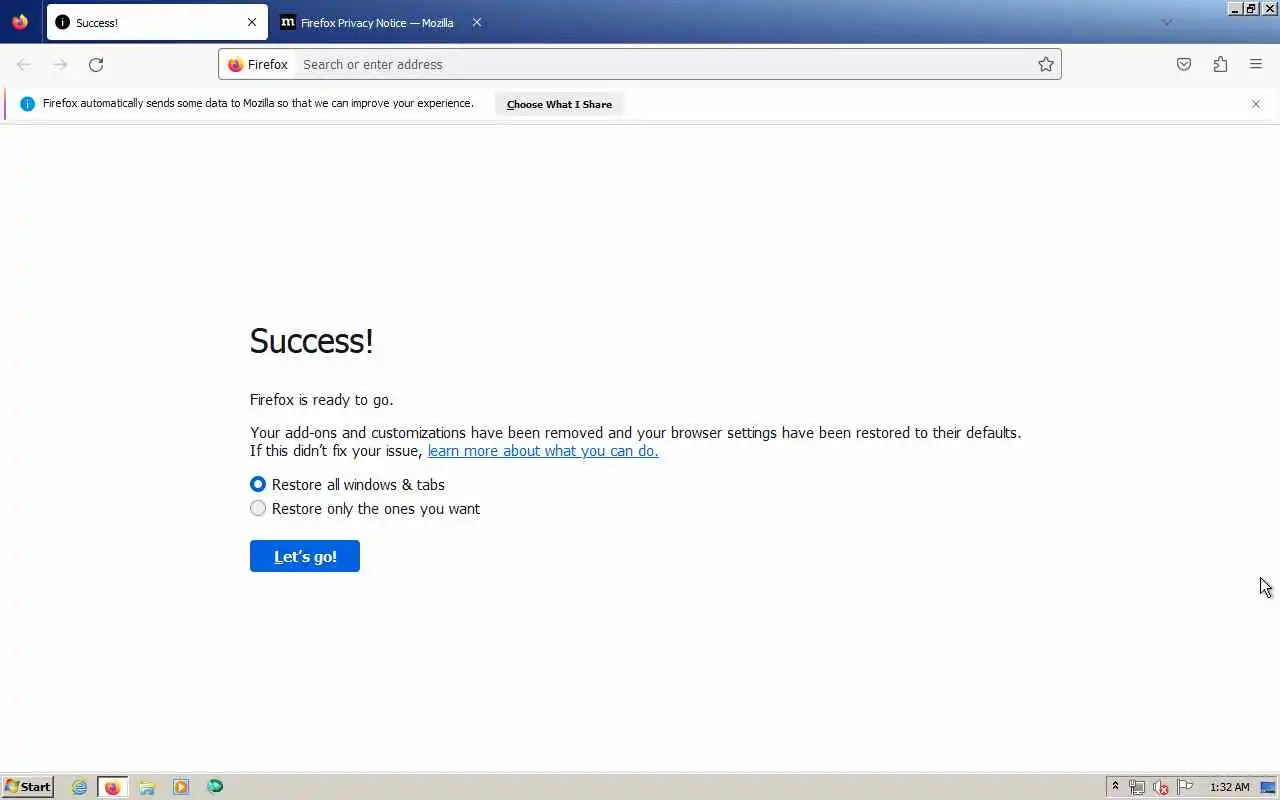This screenshot has width=1280, height=800.
Task: Click the Firefox logo in the title bar
Action: pos(20,22)
